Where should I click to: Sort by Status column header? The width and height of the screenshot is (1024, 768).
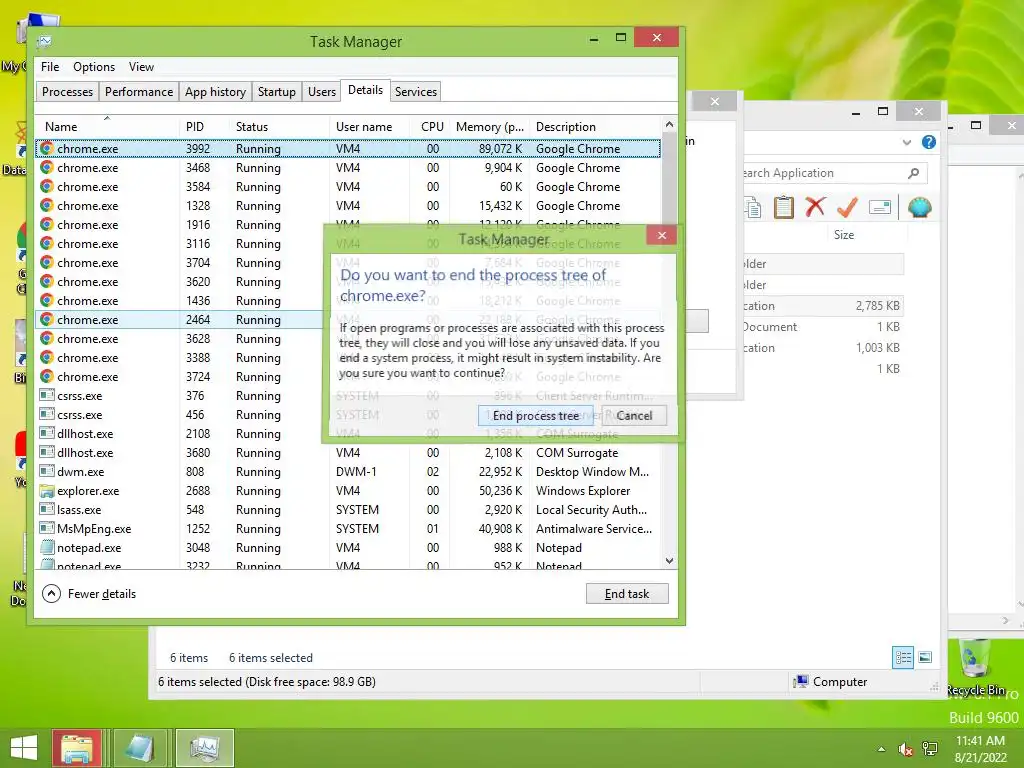click(x=279, y=127)
